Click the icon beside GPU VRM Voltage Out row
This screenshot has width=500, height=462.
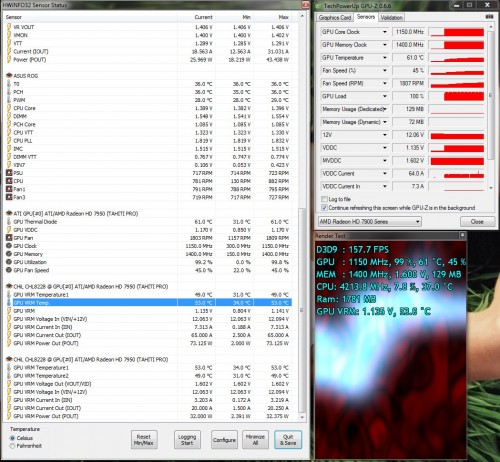pyautogui.click(x=9, y=384)
